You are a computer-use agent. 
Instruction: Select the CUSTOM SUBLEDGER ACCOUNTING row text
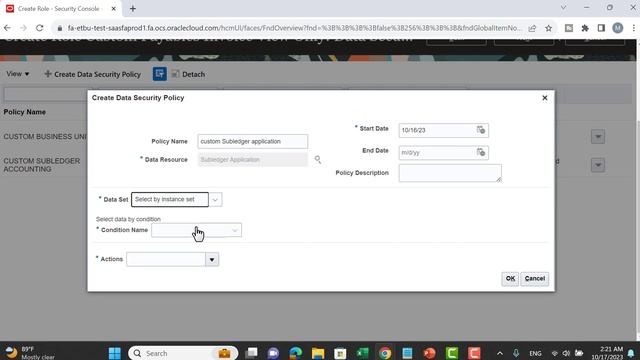tap(42, 165)
